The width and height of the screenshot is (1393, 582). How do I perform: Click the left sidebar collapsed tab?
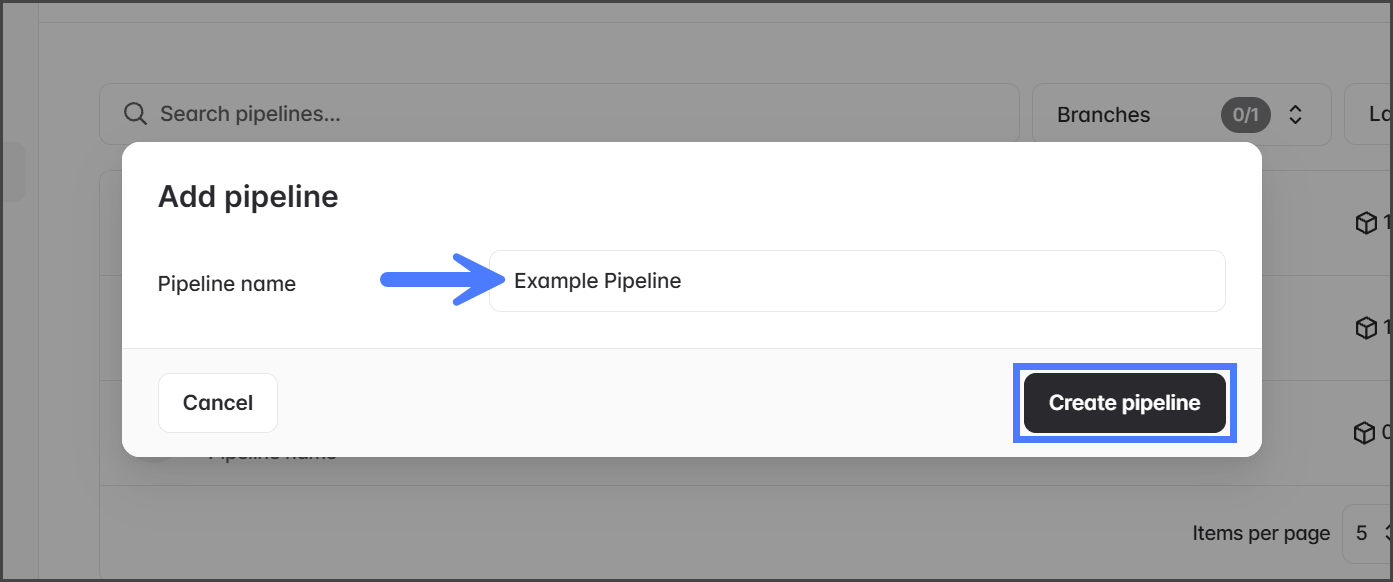click(12, 172)
